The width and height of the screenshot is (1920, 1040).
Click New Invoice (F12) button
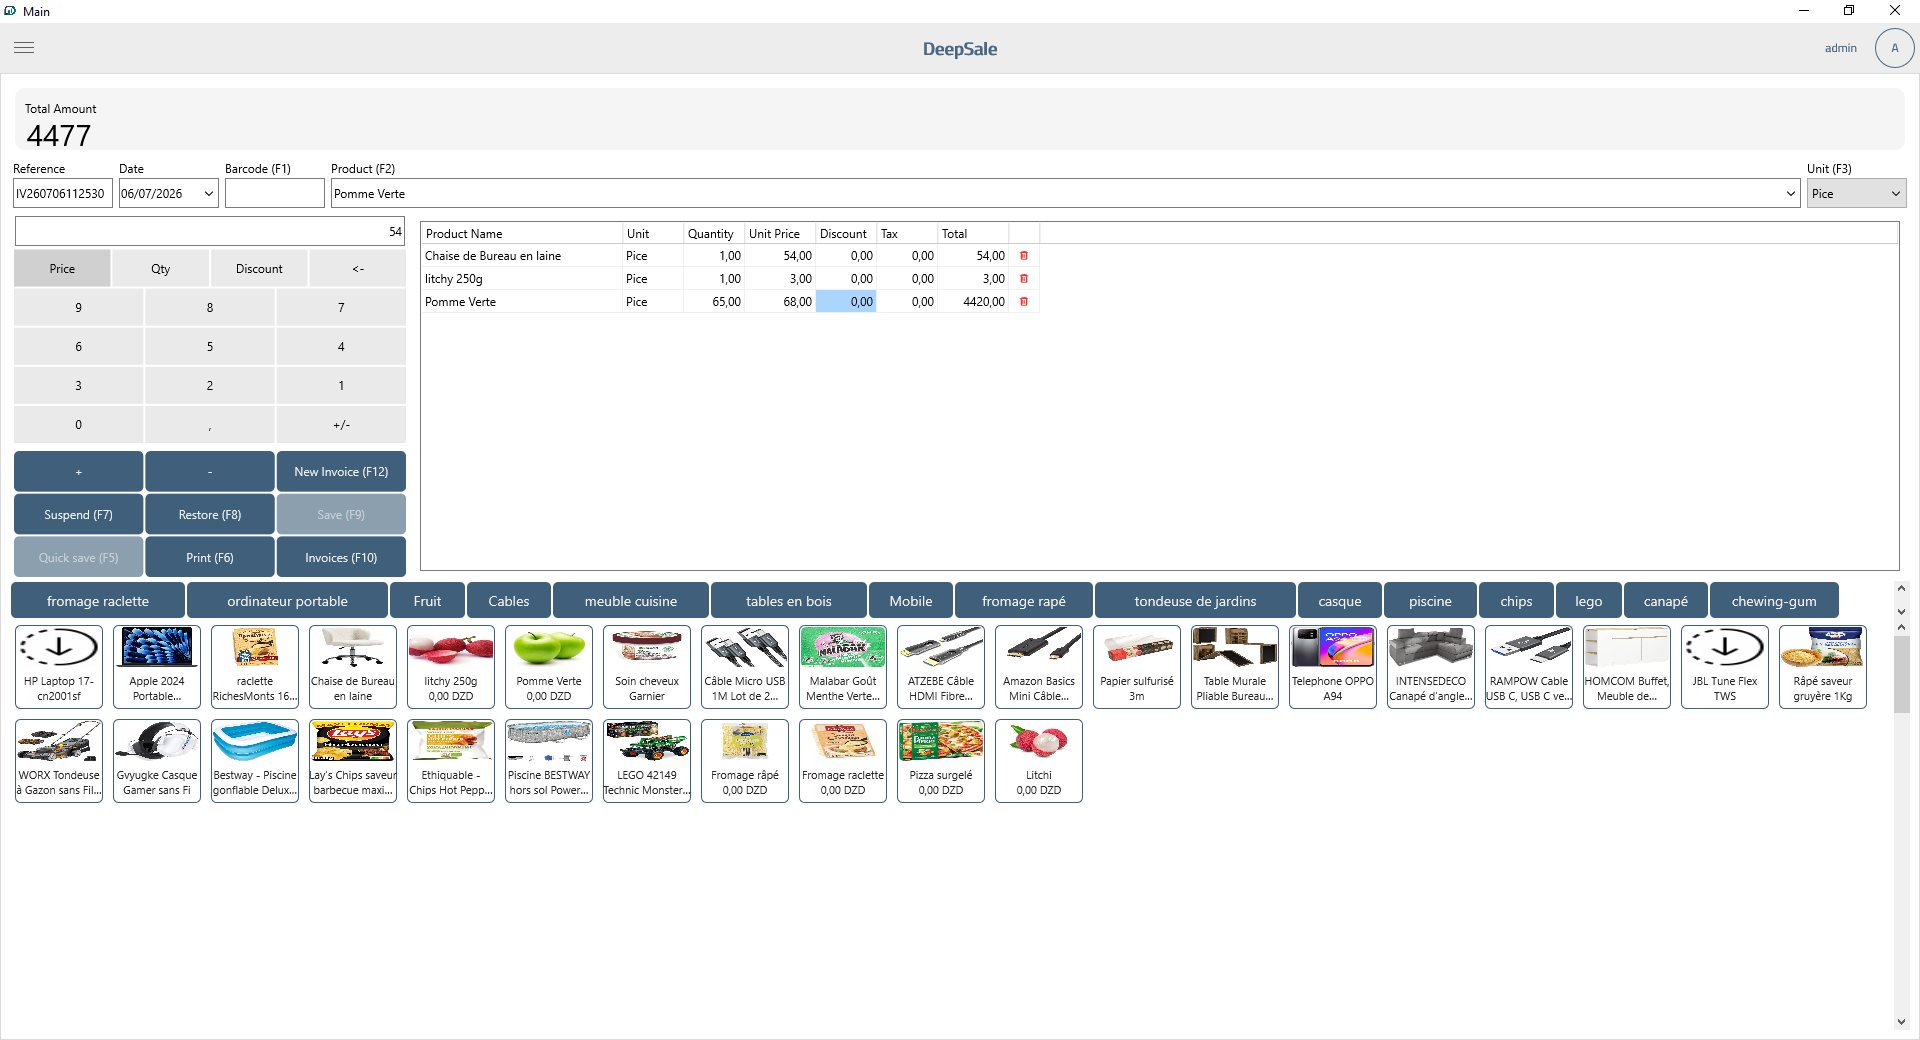(x=341, y=472)
